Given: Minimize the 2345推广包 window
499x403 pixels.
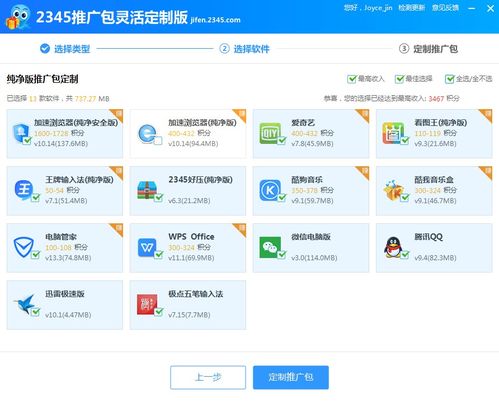Looking at the screenshot, I should (x=472, y=8).
